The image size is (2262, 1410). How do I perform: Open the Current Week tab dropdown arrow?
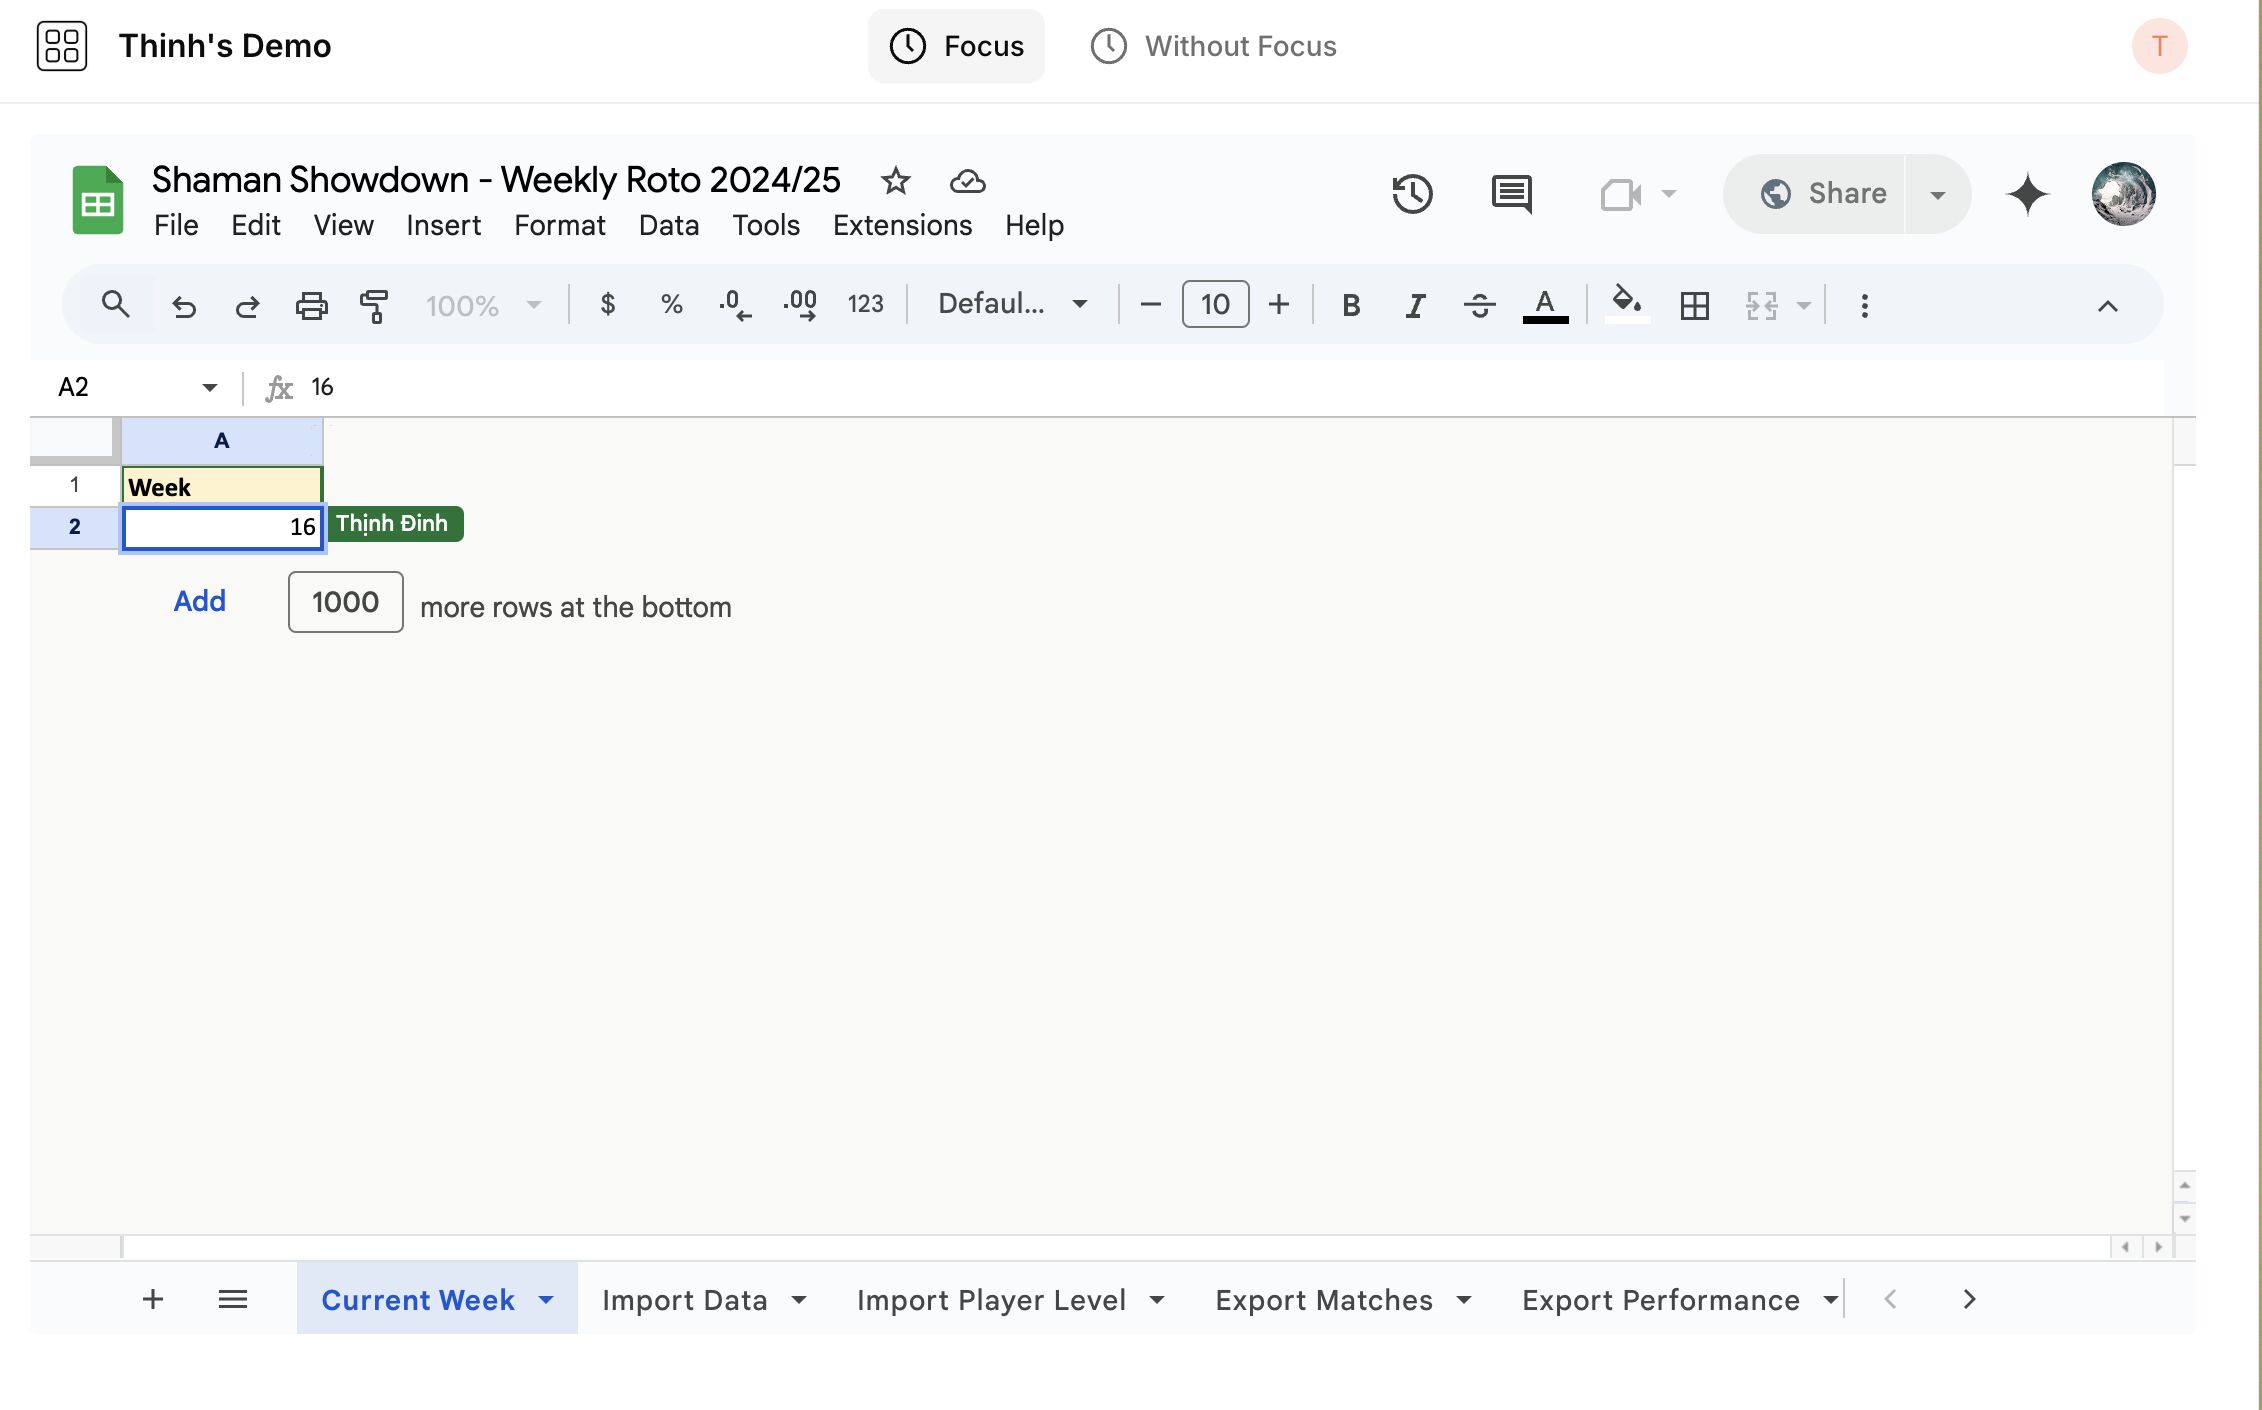[546, 1300]
